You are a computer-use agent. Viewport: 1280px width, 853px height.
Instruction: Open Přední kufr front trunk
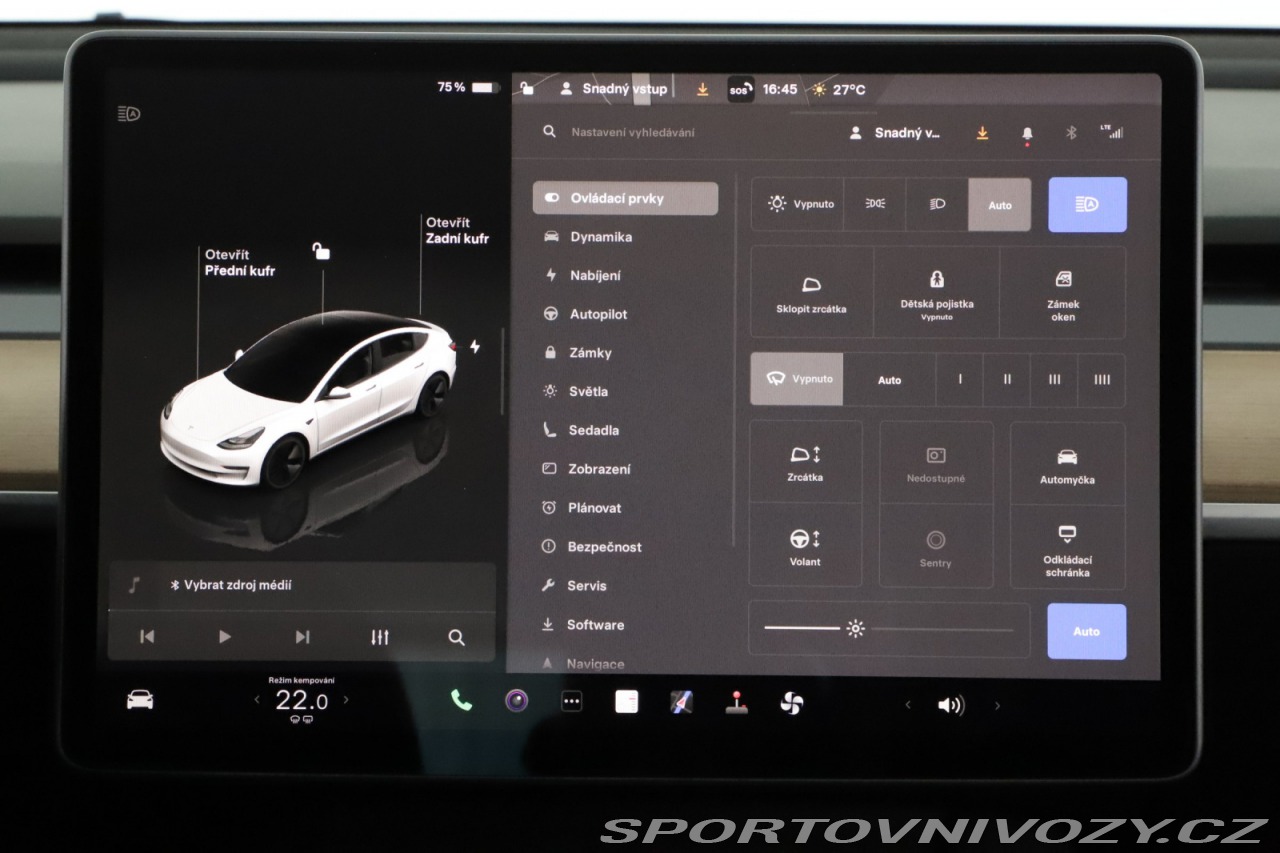(x=239, y=263)
